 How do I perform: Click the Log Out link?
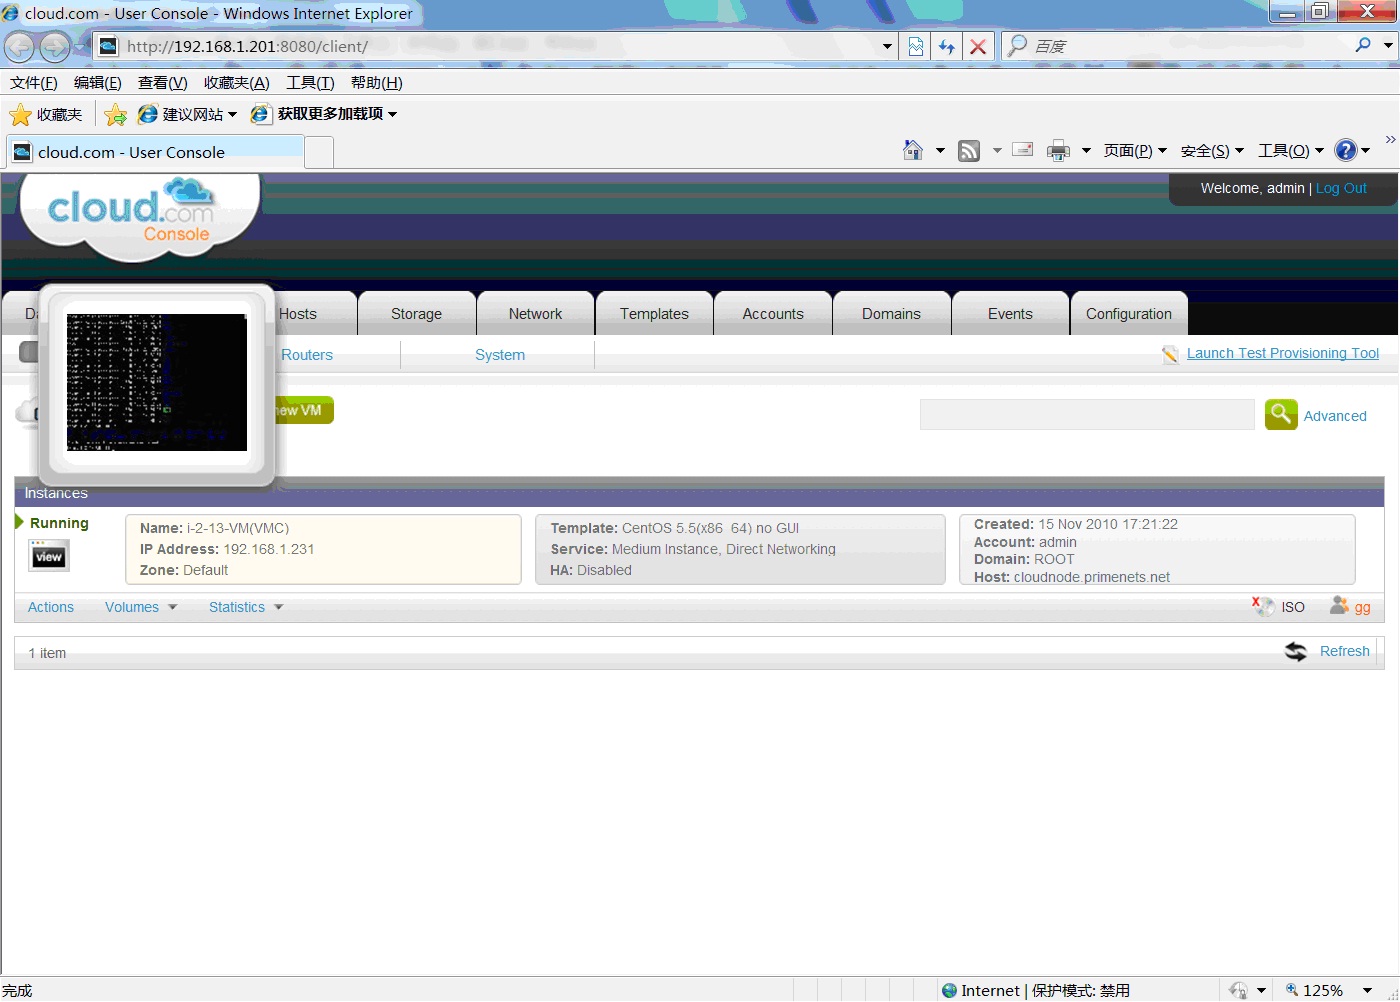point(1341,188)
